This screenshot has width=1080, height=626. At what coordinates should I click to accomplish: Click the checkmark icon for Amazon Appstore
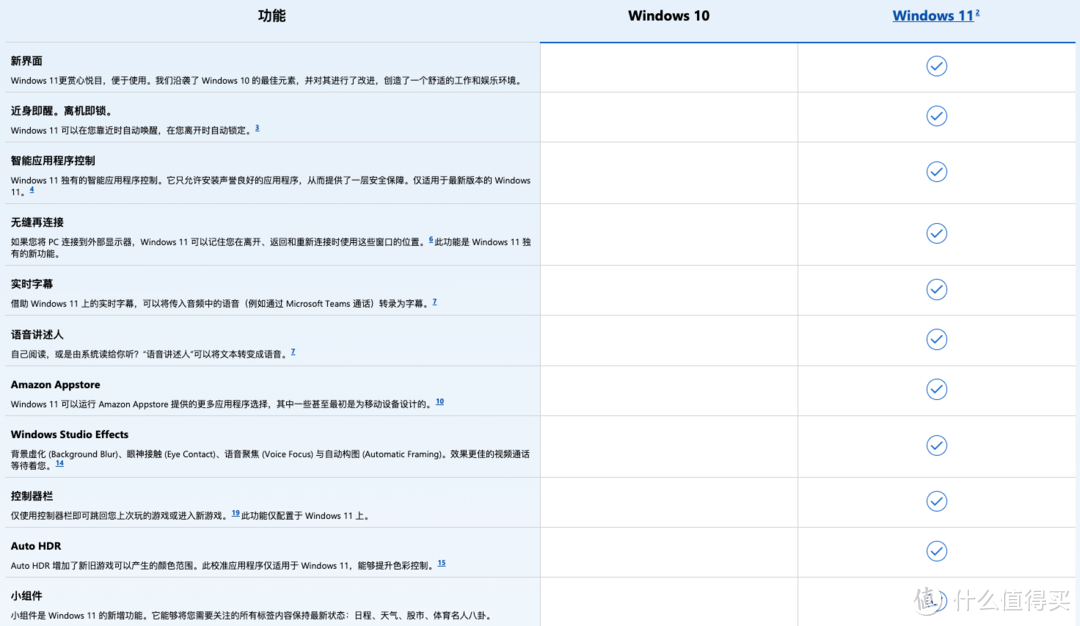point(936,389)
